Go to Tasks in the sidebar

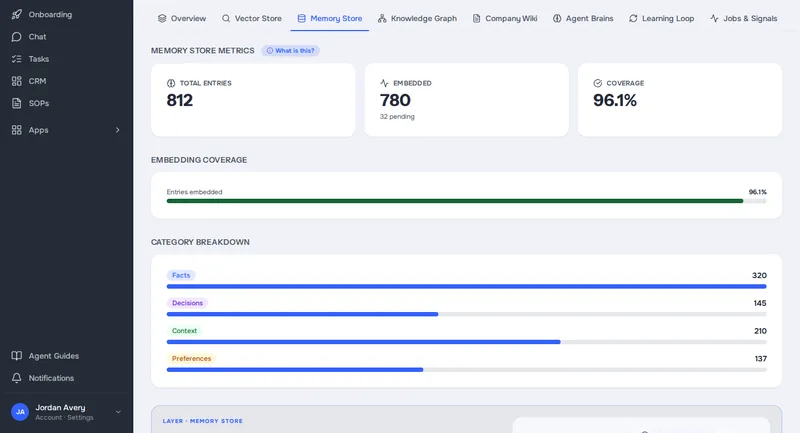66,59
